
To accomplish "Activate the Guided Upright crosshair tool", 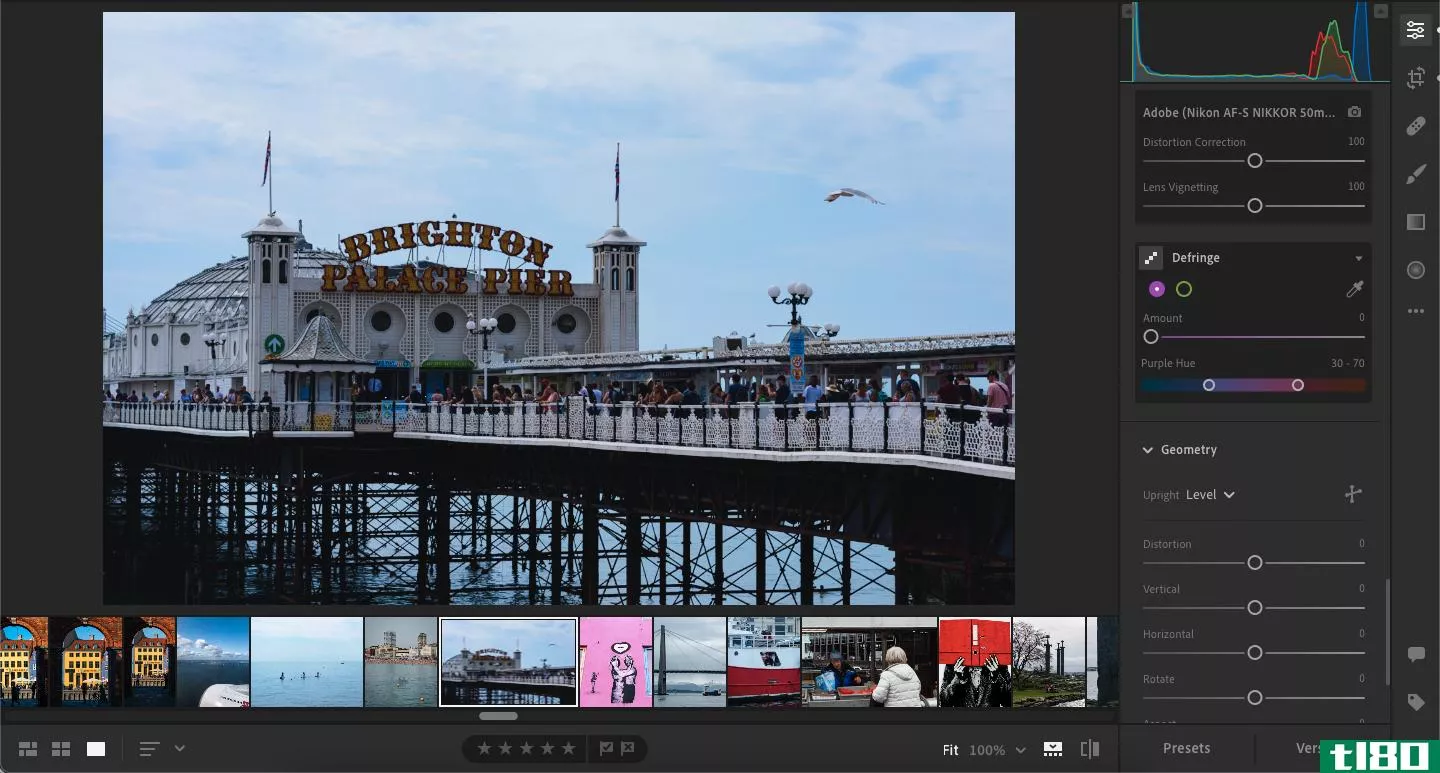I will (1353, 494).
